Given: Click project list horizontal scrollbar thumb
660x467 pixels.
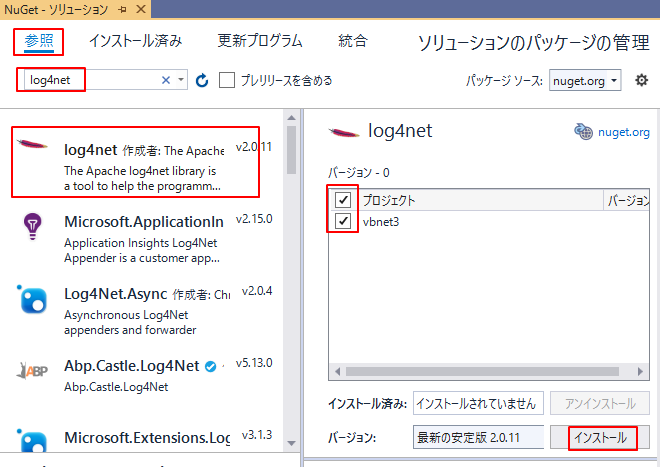Looking at the screenshot, I should pyautogui.click(x=482, y=371).
